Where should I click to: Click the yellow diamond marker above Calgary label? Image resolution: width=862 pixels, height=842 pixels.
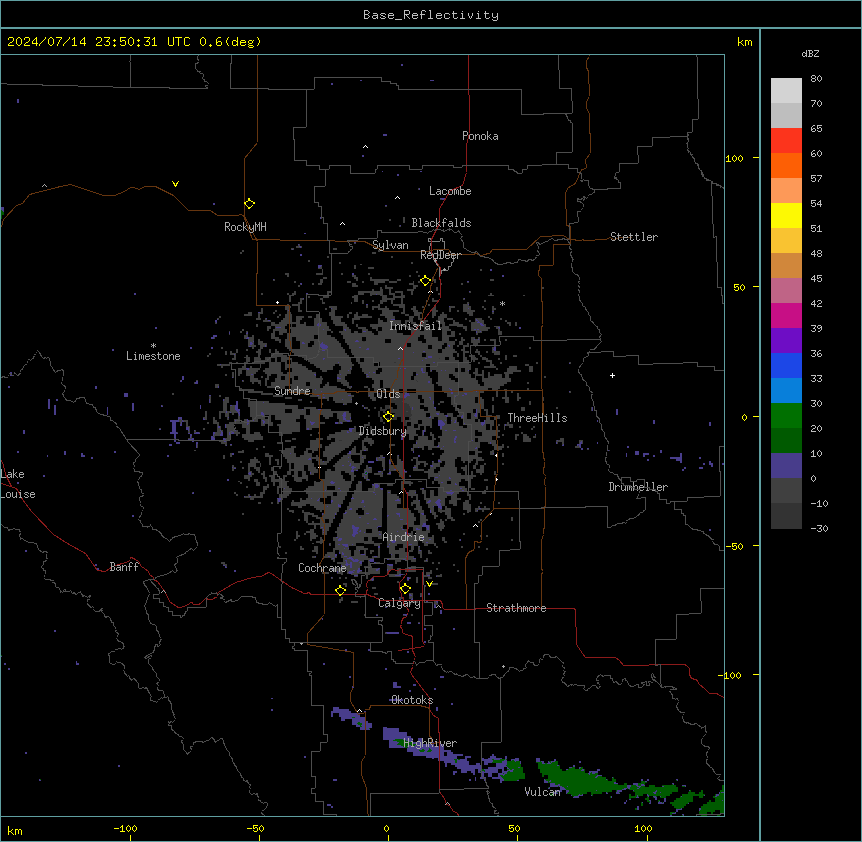coord(405,589)
